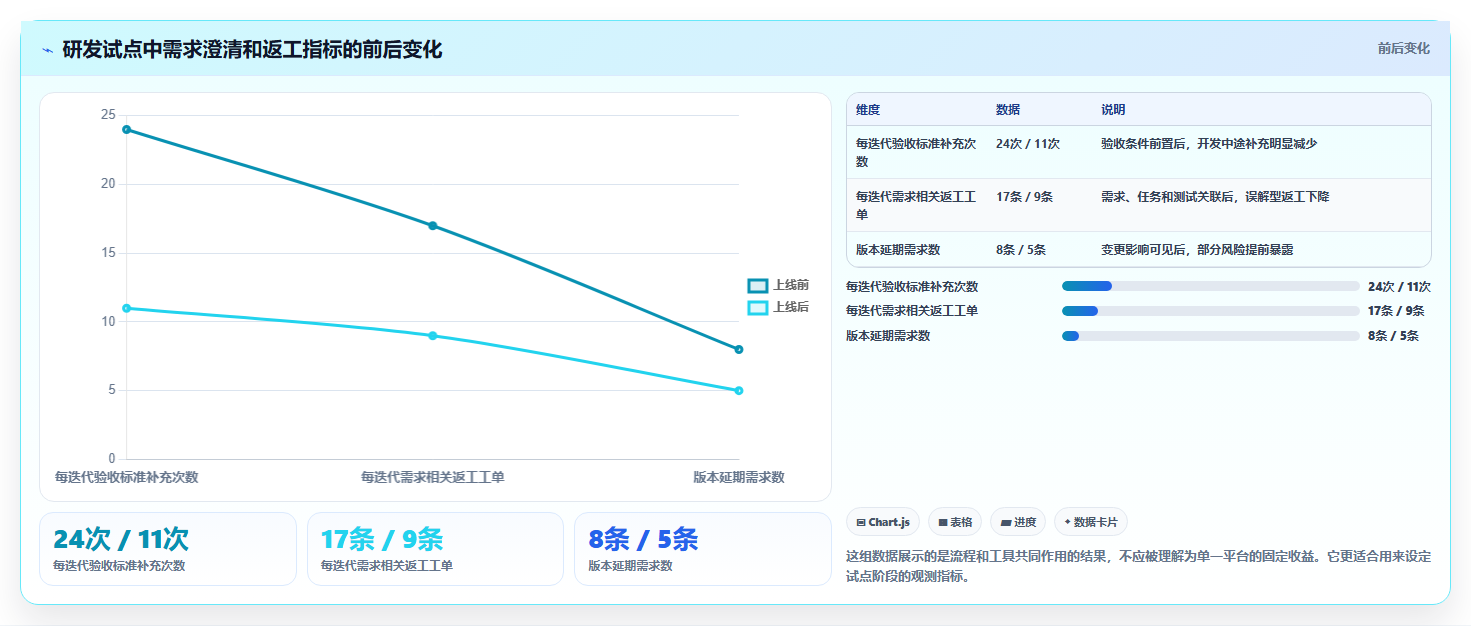Click table cell 每迭代验收标准补充次数
1471x626 pixels.
tap(916, 152)
